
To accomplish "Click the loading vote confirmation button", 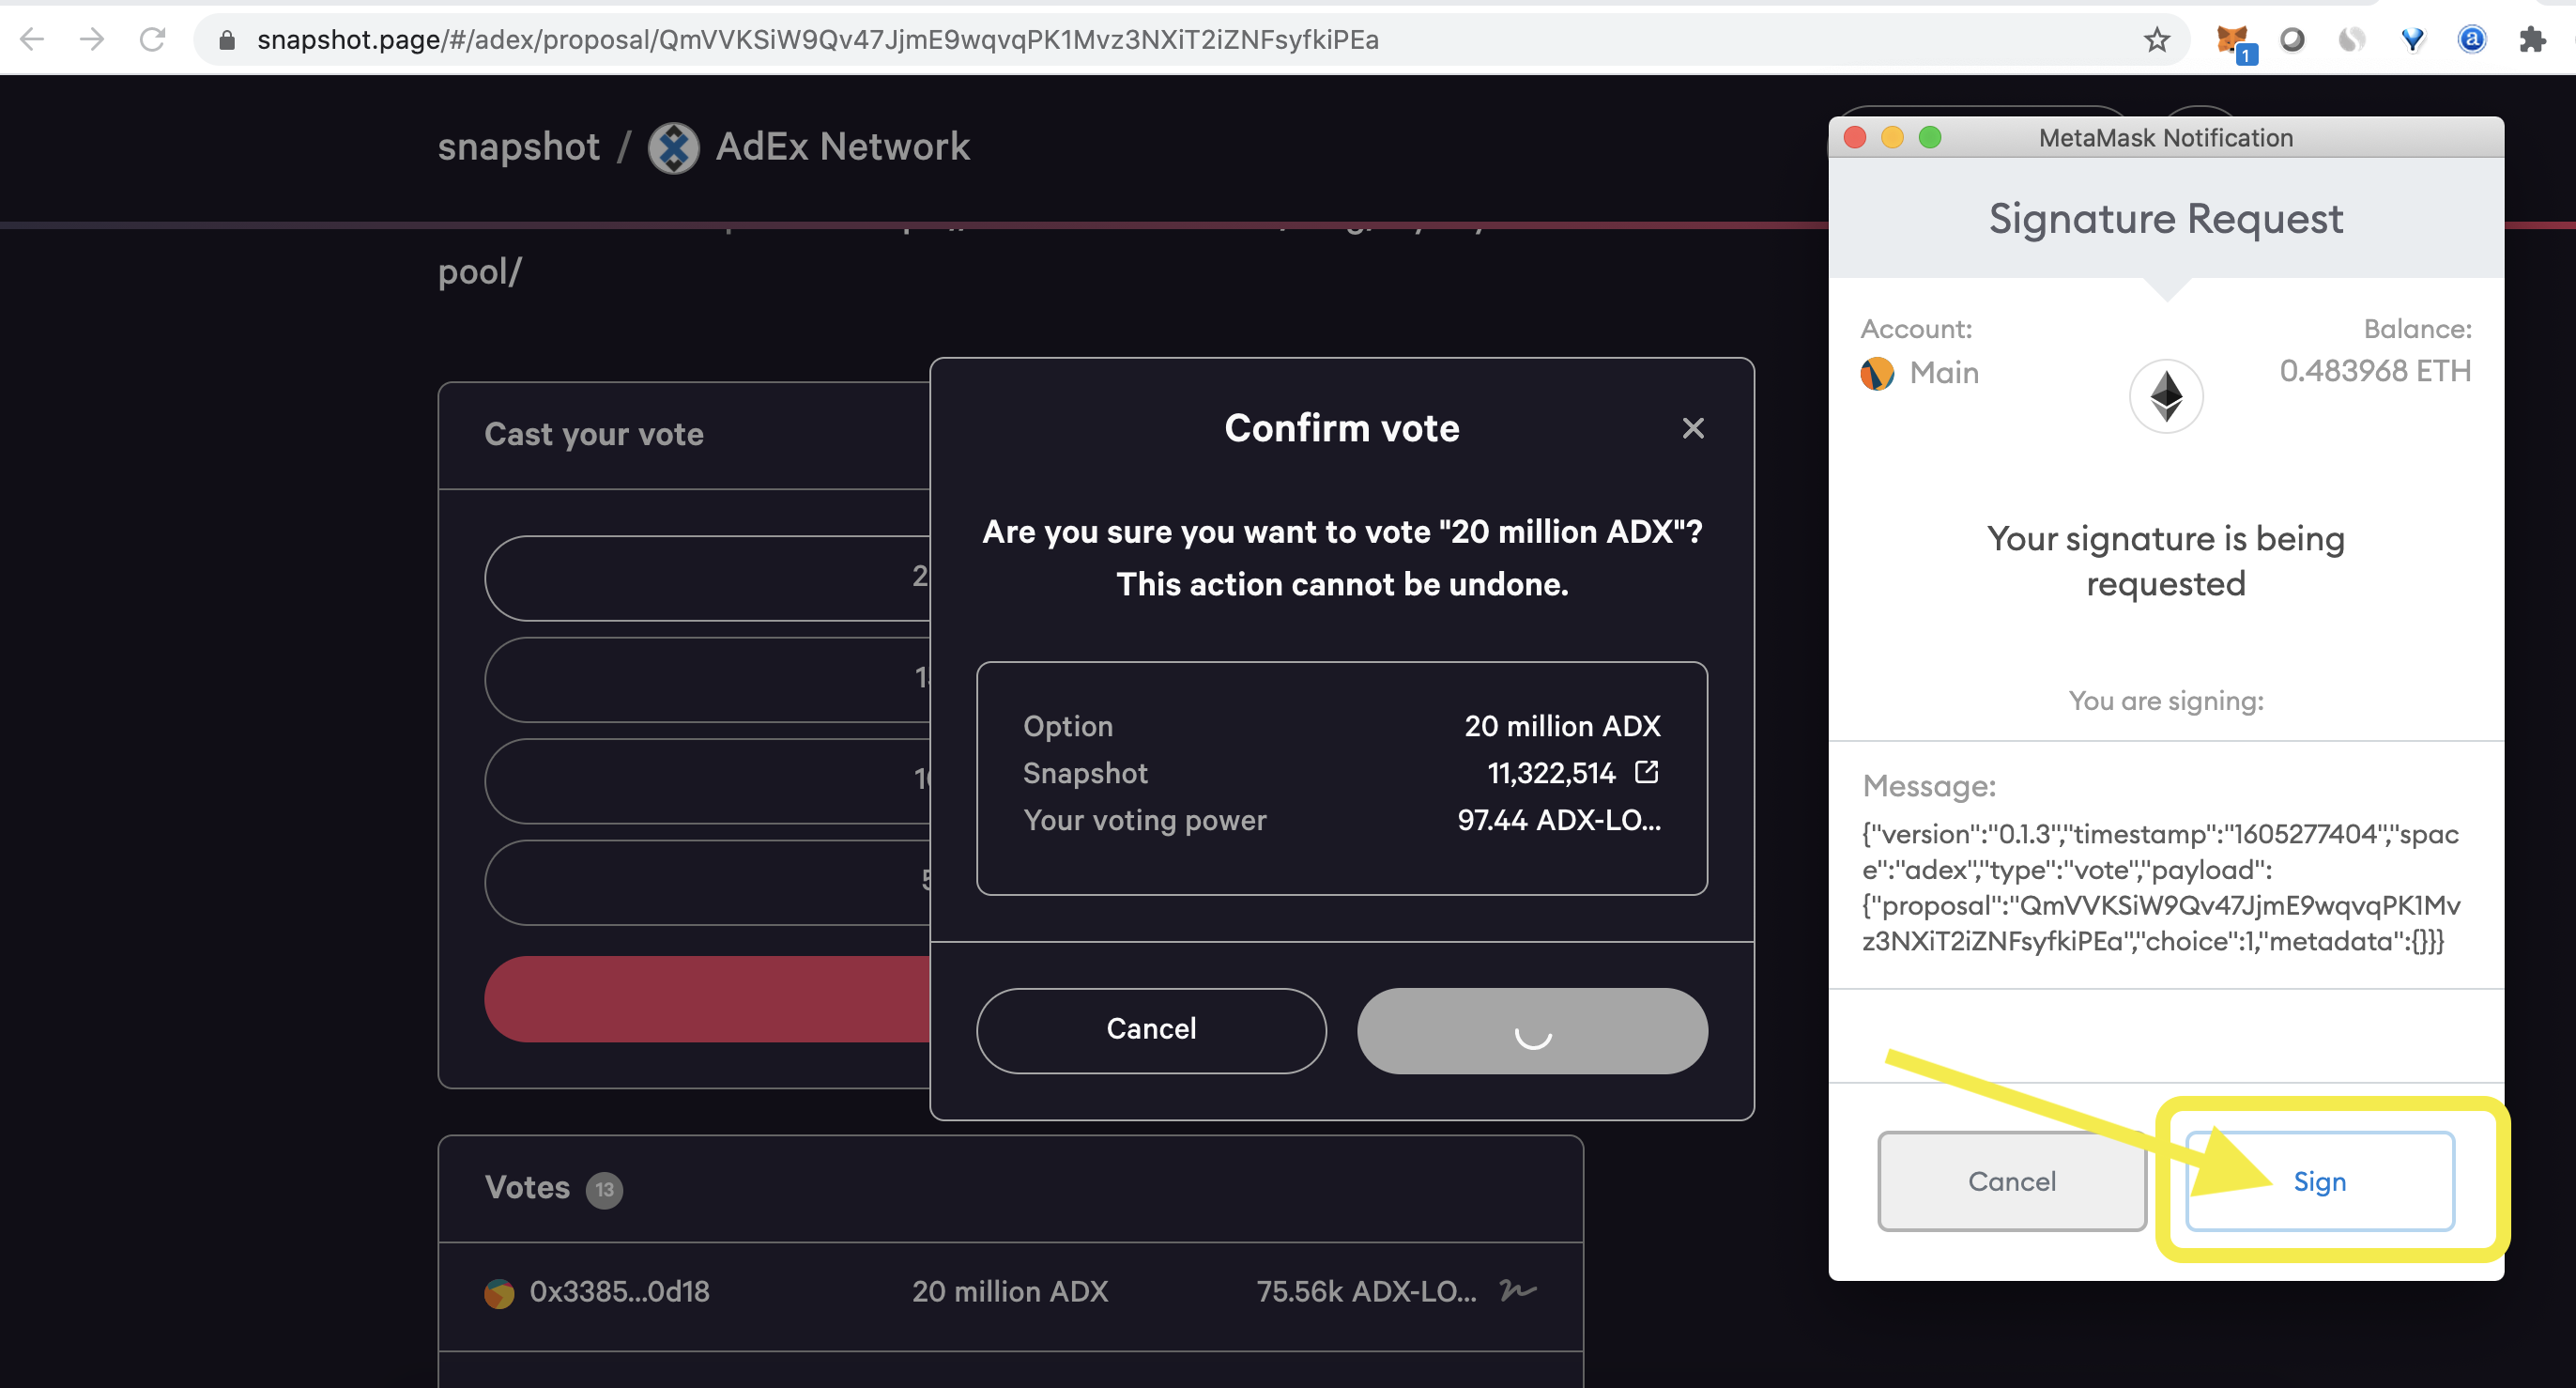I will pyautogui.click(x=1532, y=1030).
